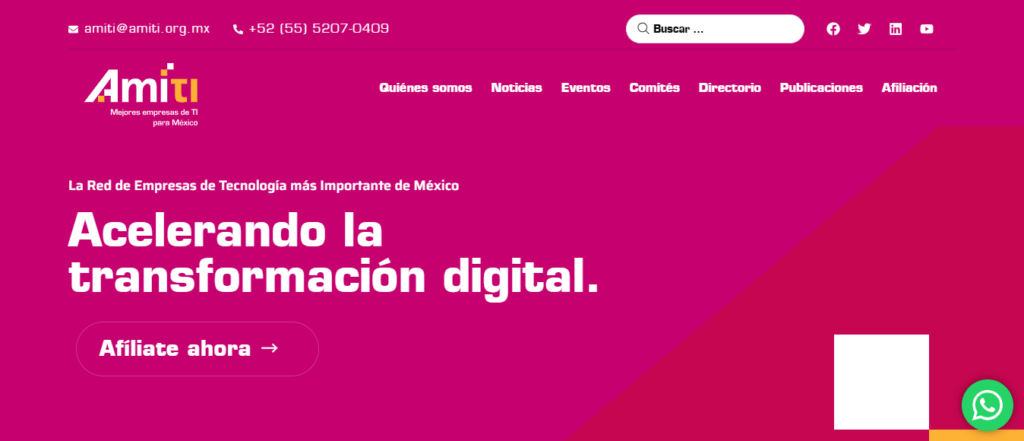Navigate to Publicaciones
This screenshot has width=1024, height=441.
(821, 88)
